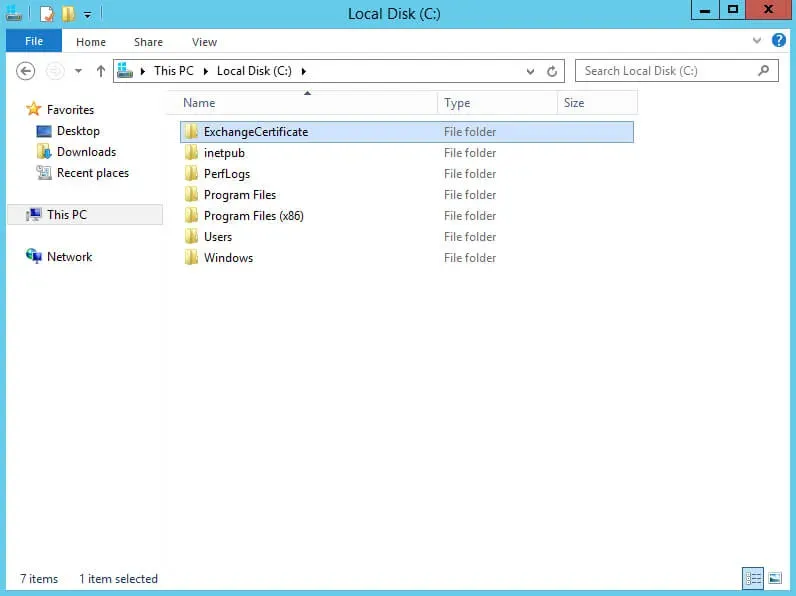This screenshot has width=796, height=596.
Task: Click the drive icon in title bar
Action: click(x=14, y=14)
